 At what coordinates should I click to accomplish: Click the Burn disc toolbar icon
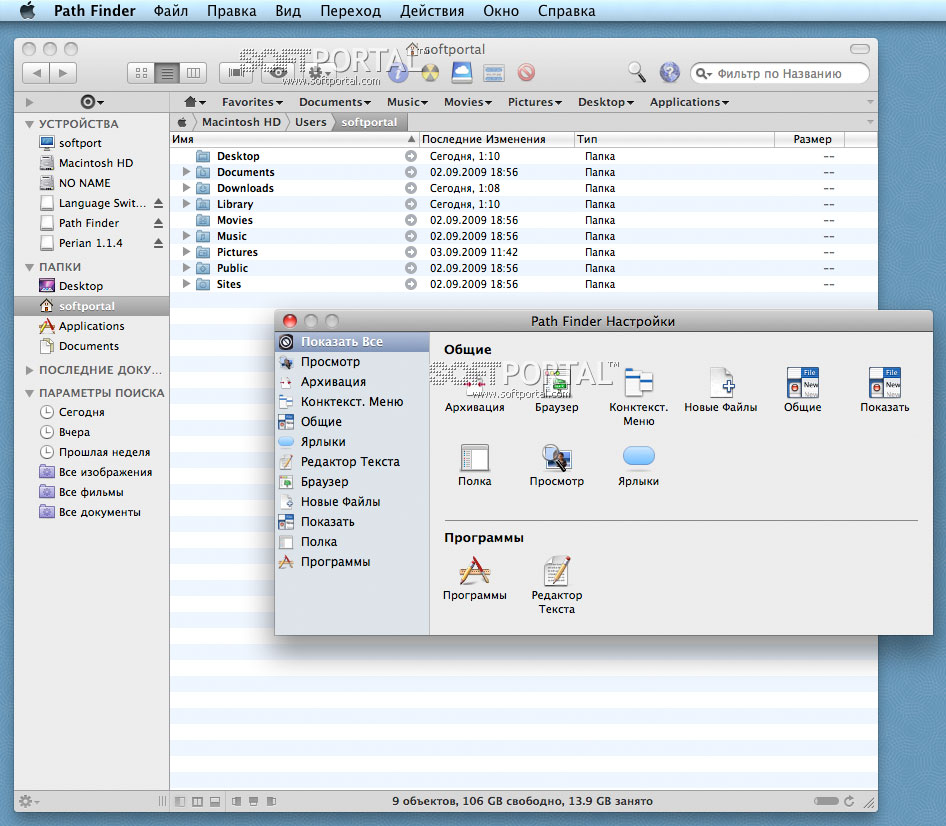[430, 72]
